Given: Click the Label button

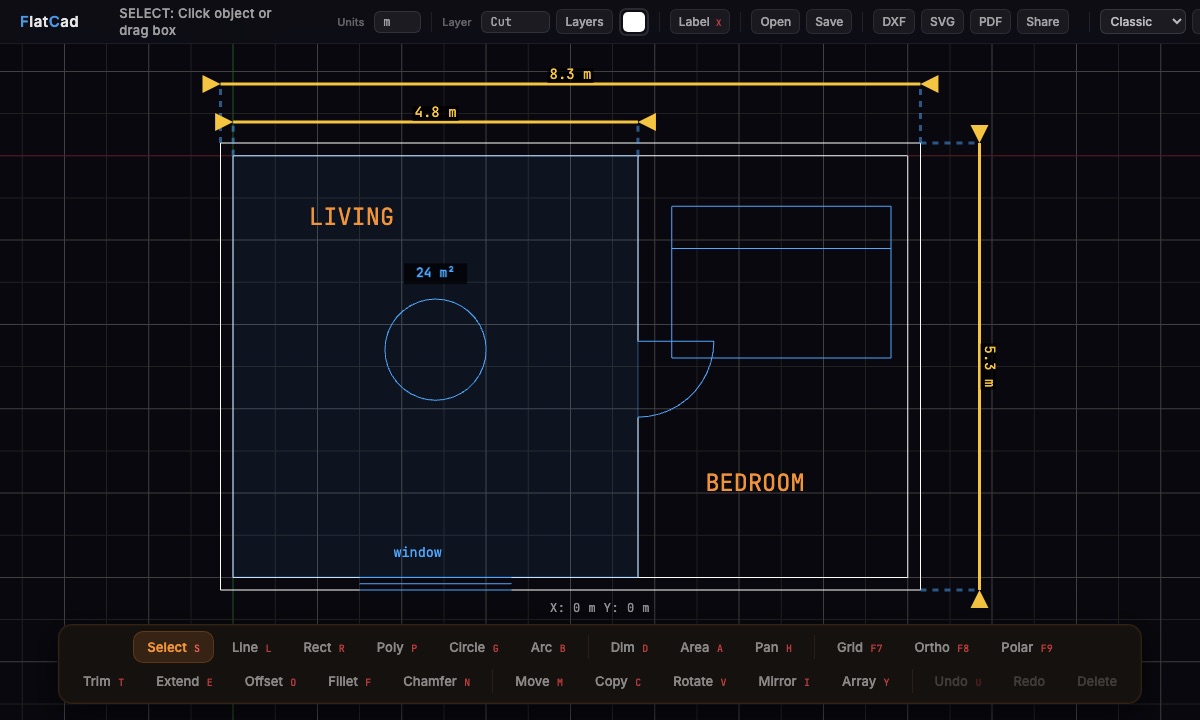Looking at the screenshot, I should (700, 22).
